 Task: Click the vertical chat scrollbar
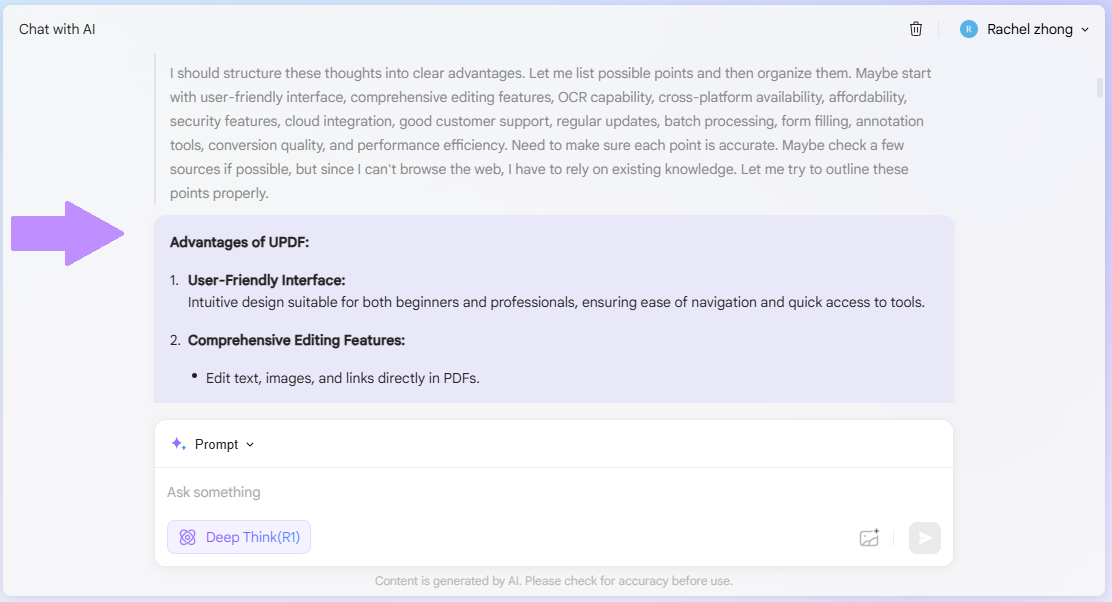pos(1100,88)
